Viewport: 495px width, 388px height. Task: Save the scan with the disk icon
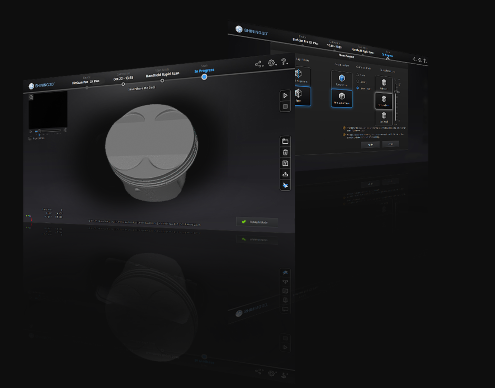point(285,163)
